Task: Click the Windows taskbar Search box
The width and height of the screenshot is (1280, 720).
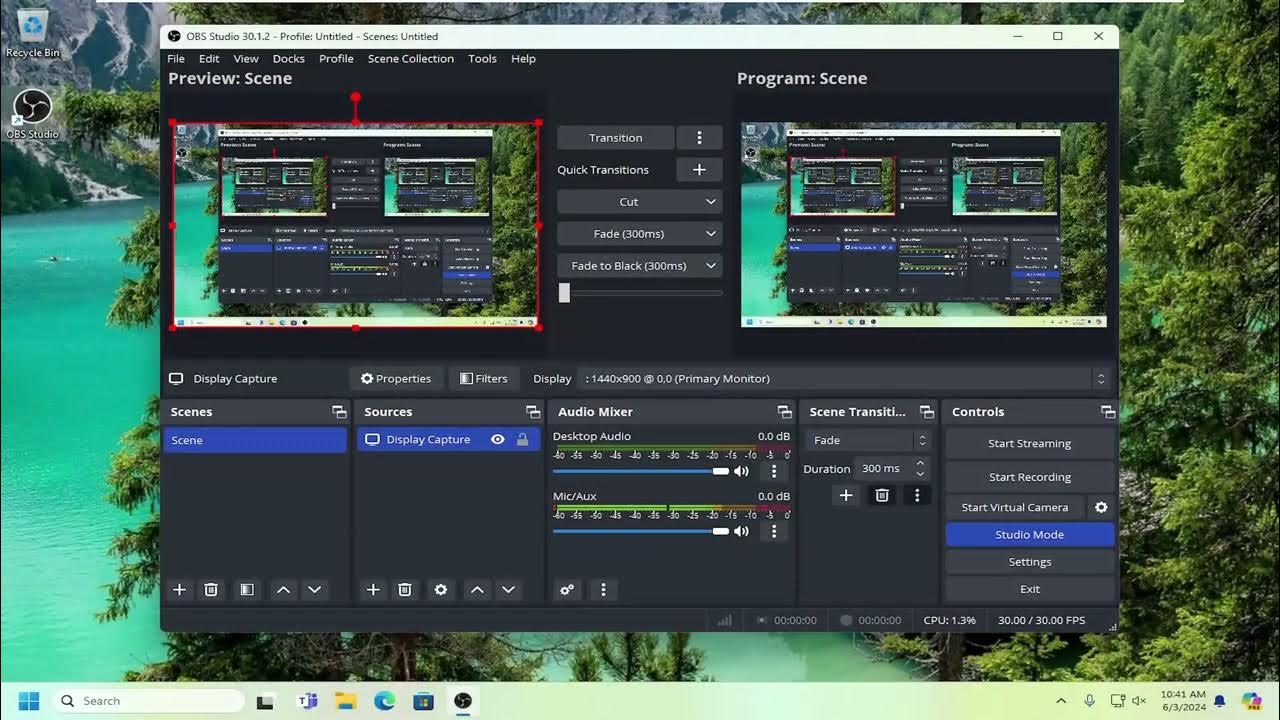Action: coord(147,701)
